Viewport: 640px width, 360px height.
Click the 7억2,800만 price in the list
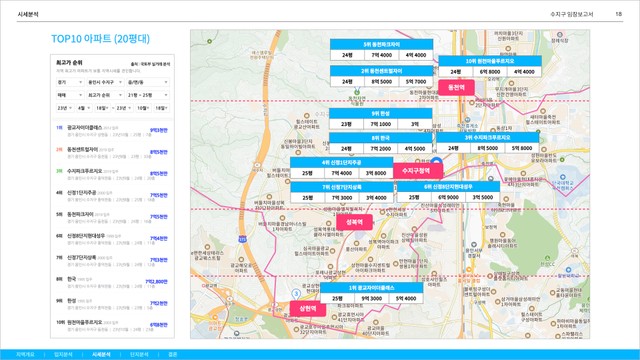pos(157,282)
